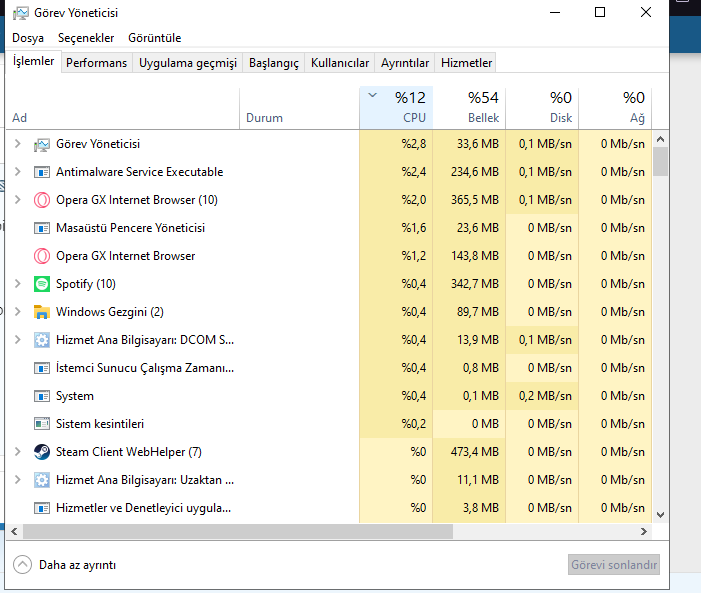Click the Görevi sonlandır button
701x593 pixels.
(614, 565)
